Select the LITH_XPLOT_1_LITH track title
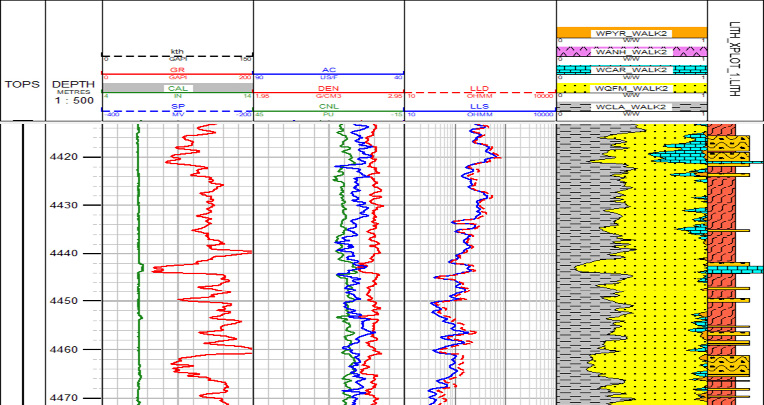The image size is (764, 405). point(735,60)
